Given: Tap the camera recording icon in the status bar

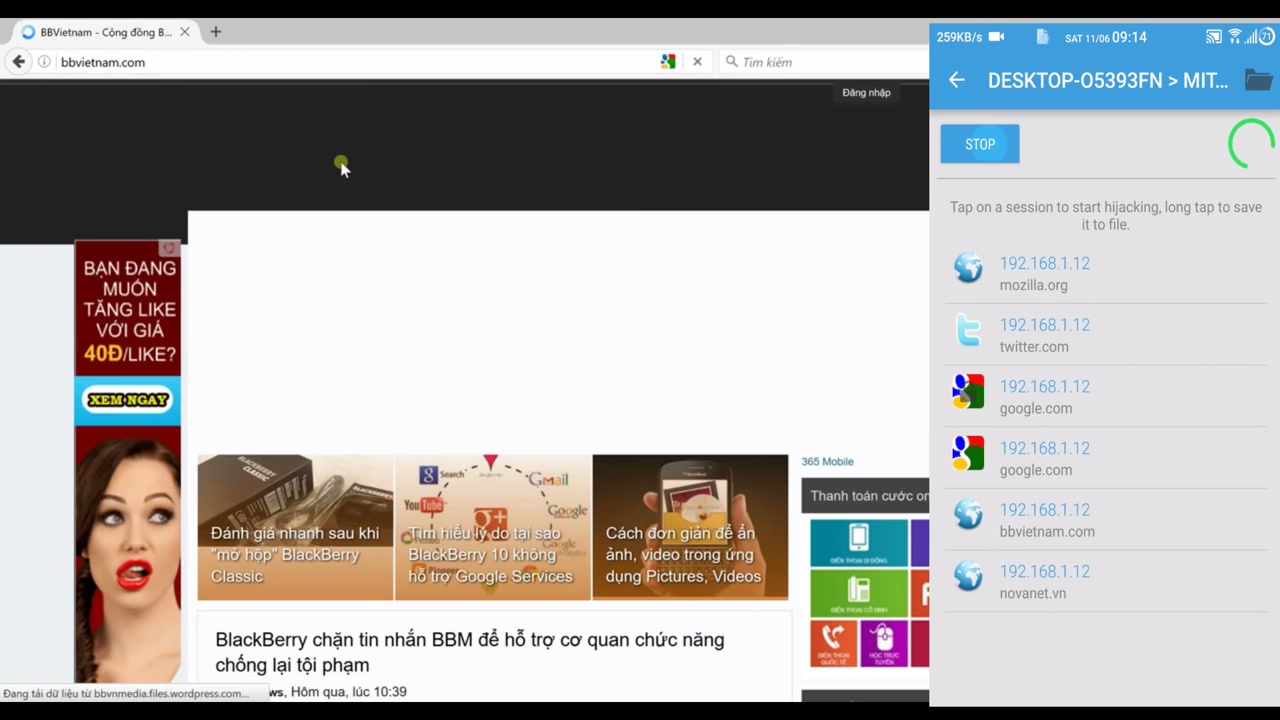Looking at the screenshot, I should 996,37.
